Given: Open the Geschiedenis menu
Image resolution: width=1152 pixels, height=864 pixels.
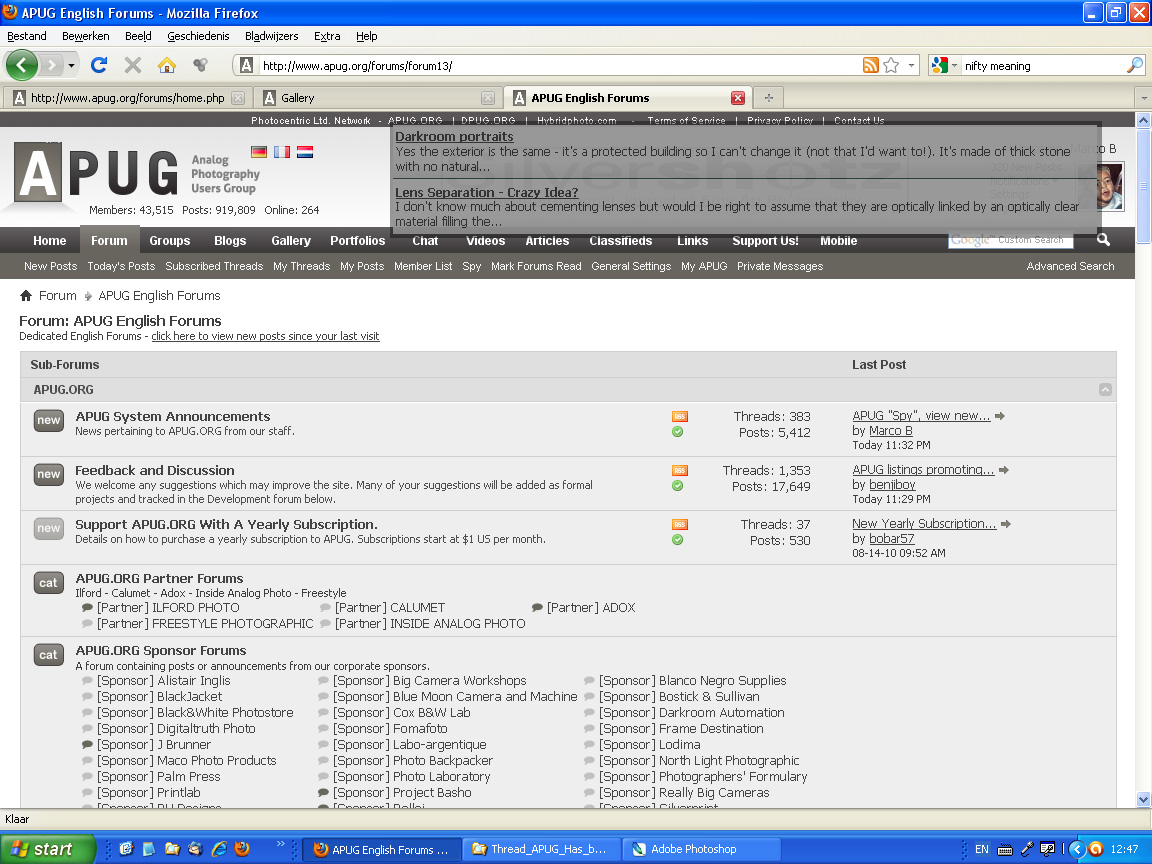Looking at the screenshot, I should pyautogui.click(x=198, y=36).
